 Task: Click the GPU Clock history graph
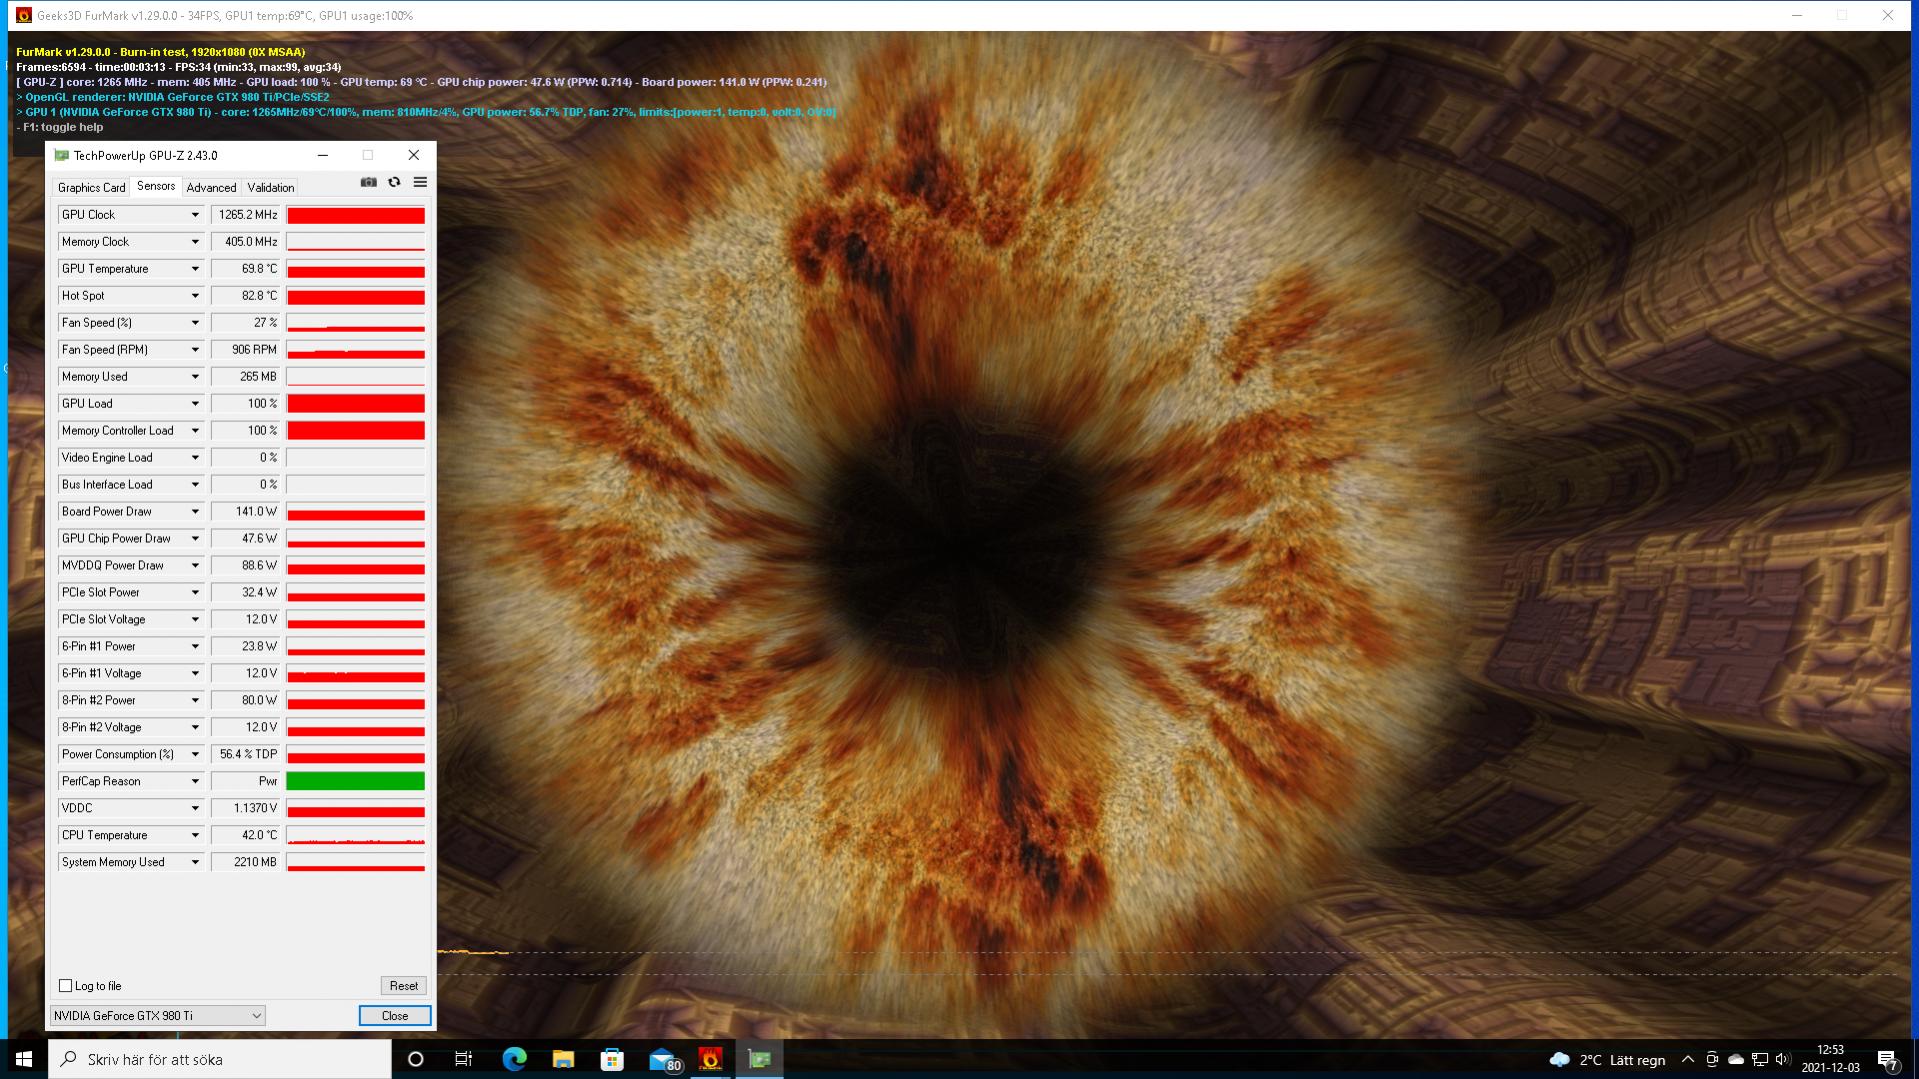pyautogui.click(x=356, y=215)
